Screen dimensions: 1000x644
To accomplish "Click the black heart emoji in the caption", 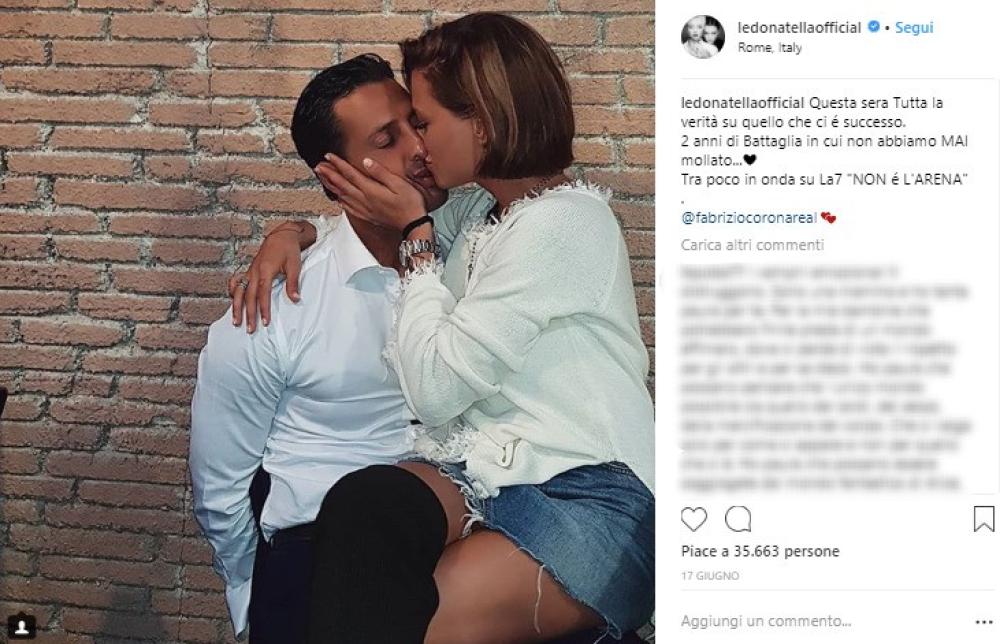I will point(749,160).
